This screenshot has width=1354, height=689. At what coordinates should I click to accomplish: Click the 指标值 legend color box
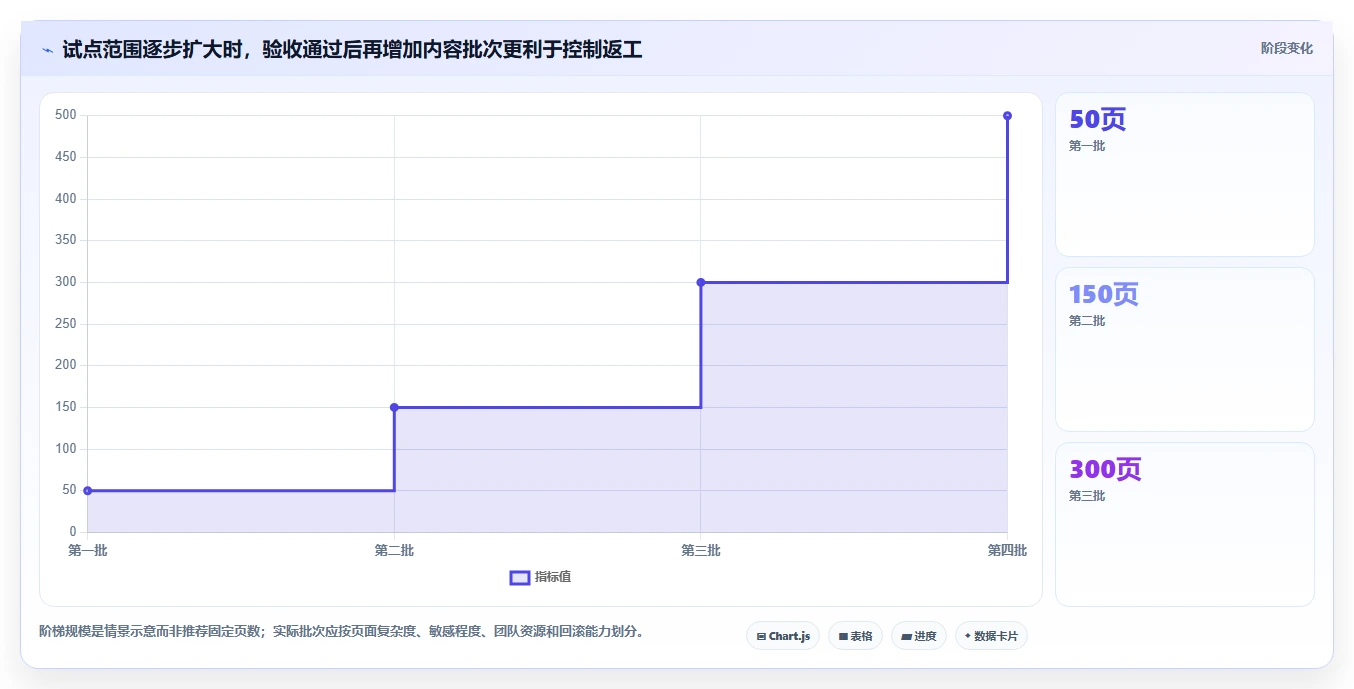tap(519, 577)
